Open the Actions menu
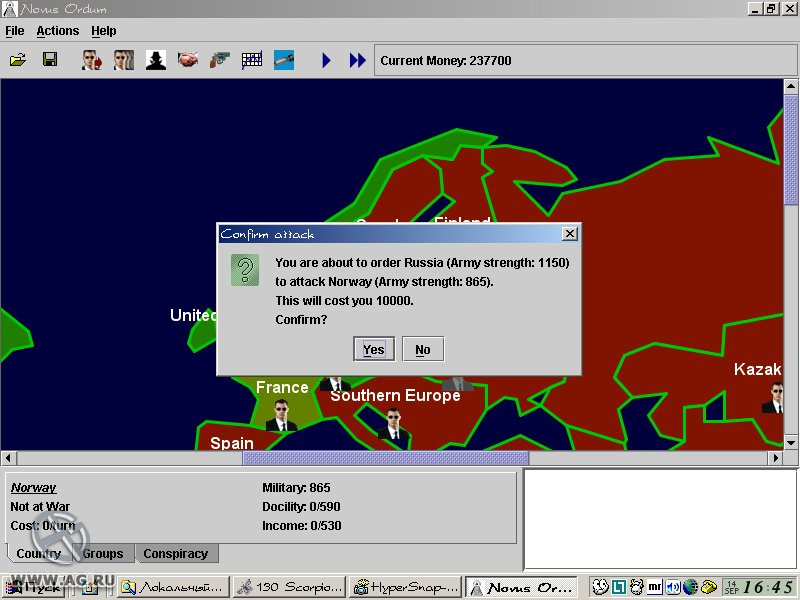This screenshot has height=600, width=800. pos(58,31)
